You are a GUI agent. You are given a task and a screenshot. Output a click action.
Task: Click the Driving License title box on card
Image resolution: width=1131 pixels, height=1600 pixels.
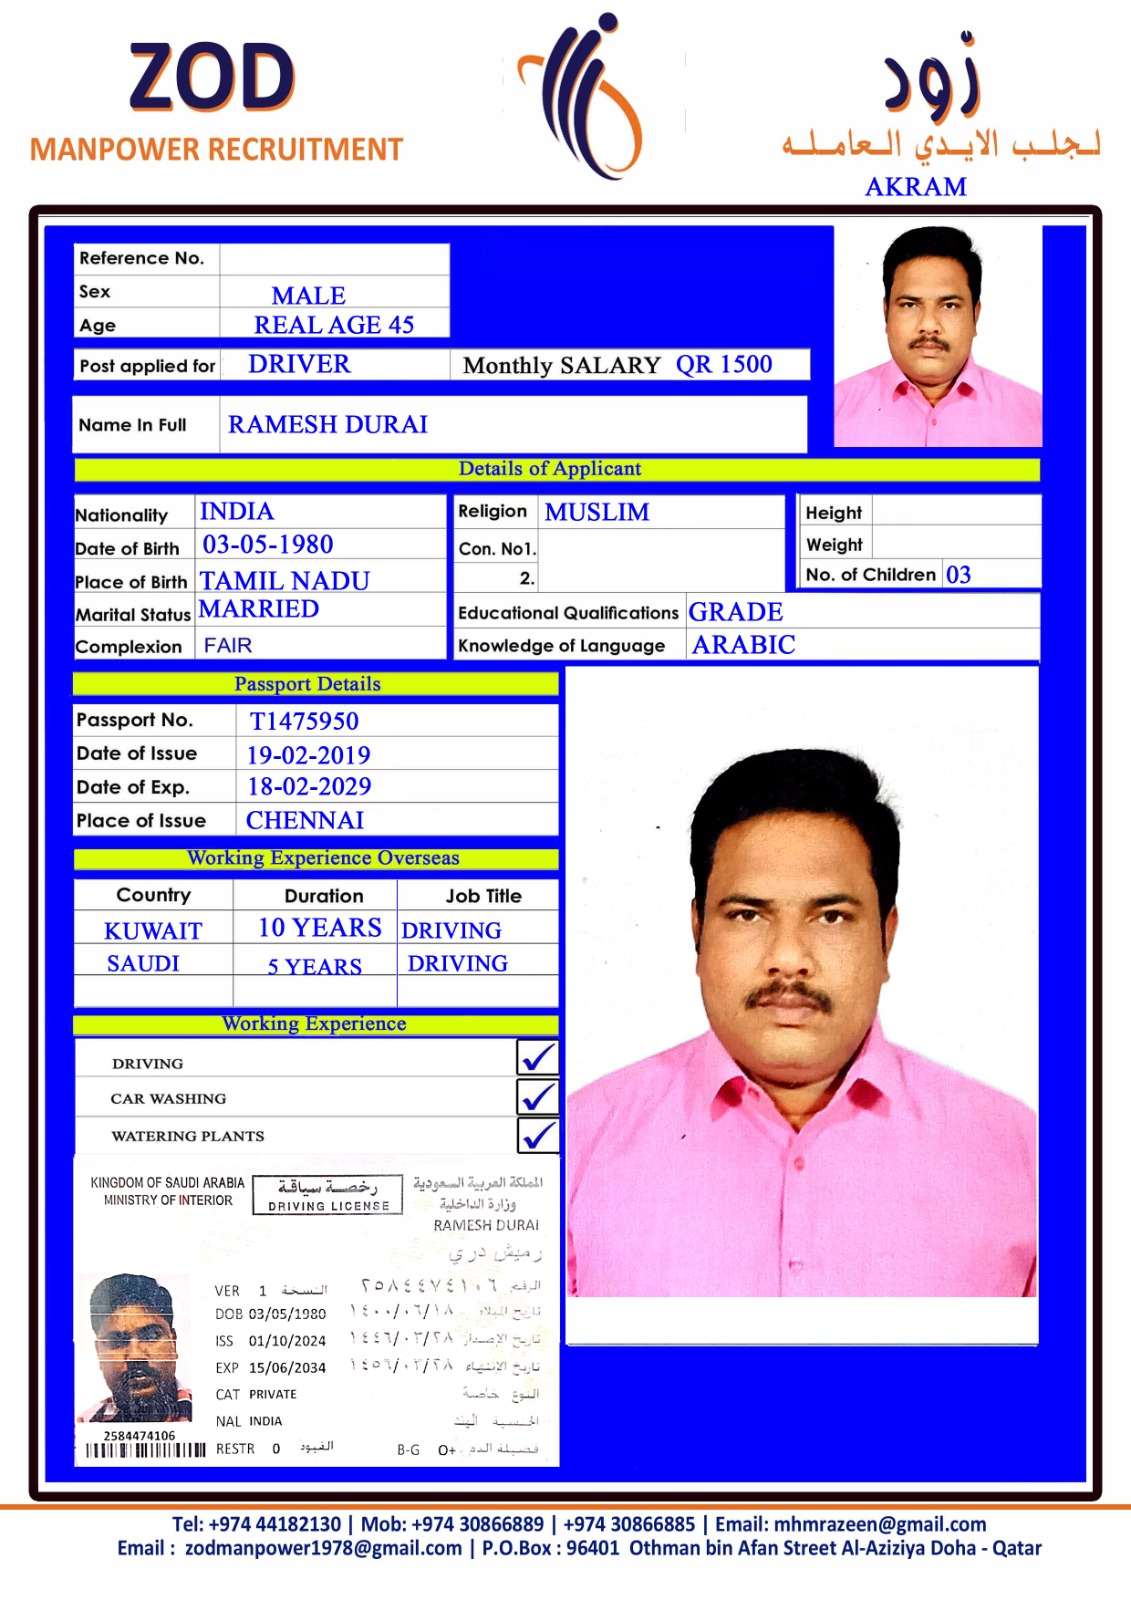click(328, 1194)
